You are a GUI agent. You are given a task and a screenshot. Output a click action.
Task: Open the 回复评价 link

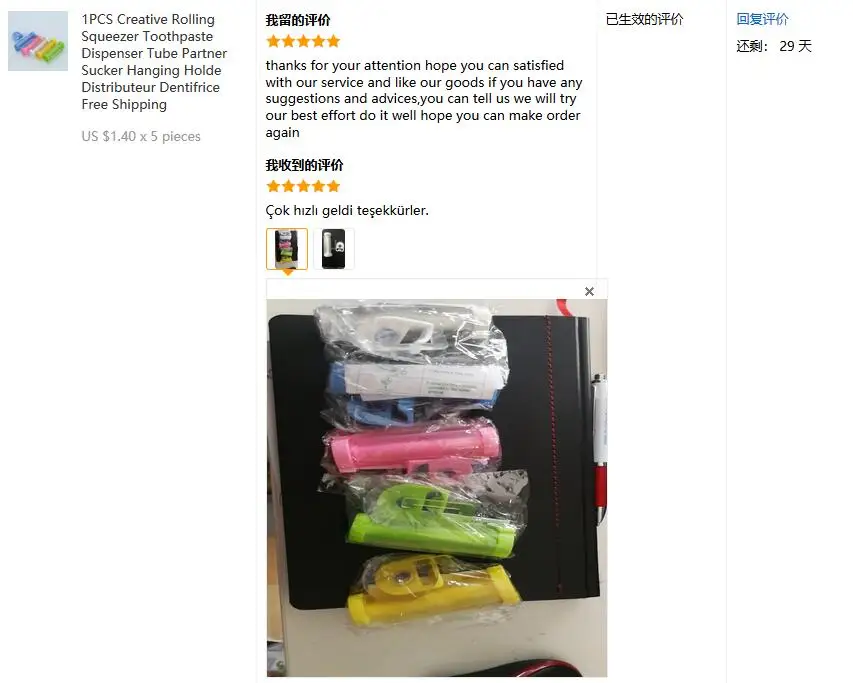[x=762, y=20]
